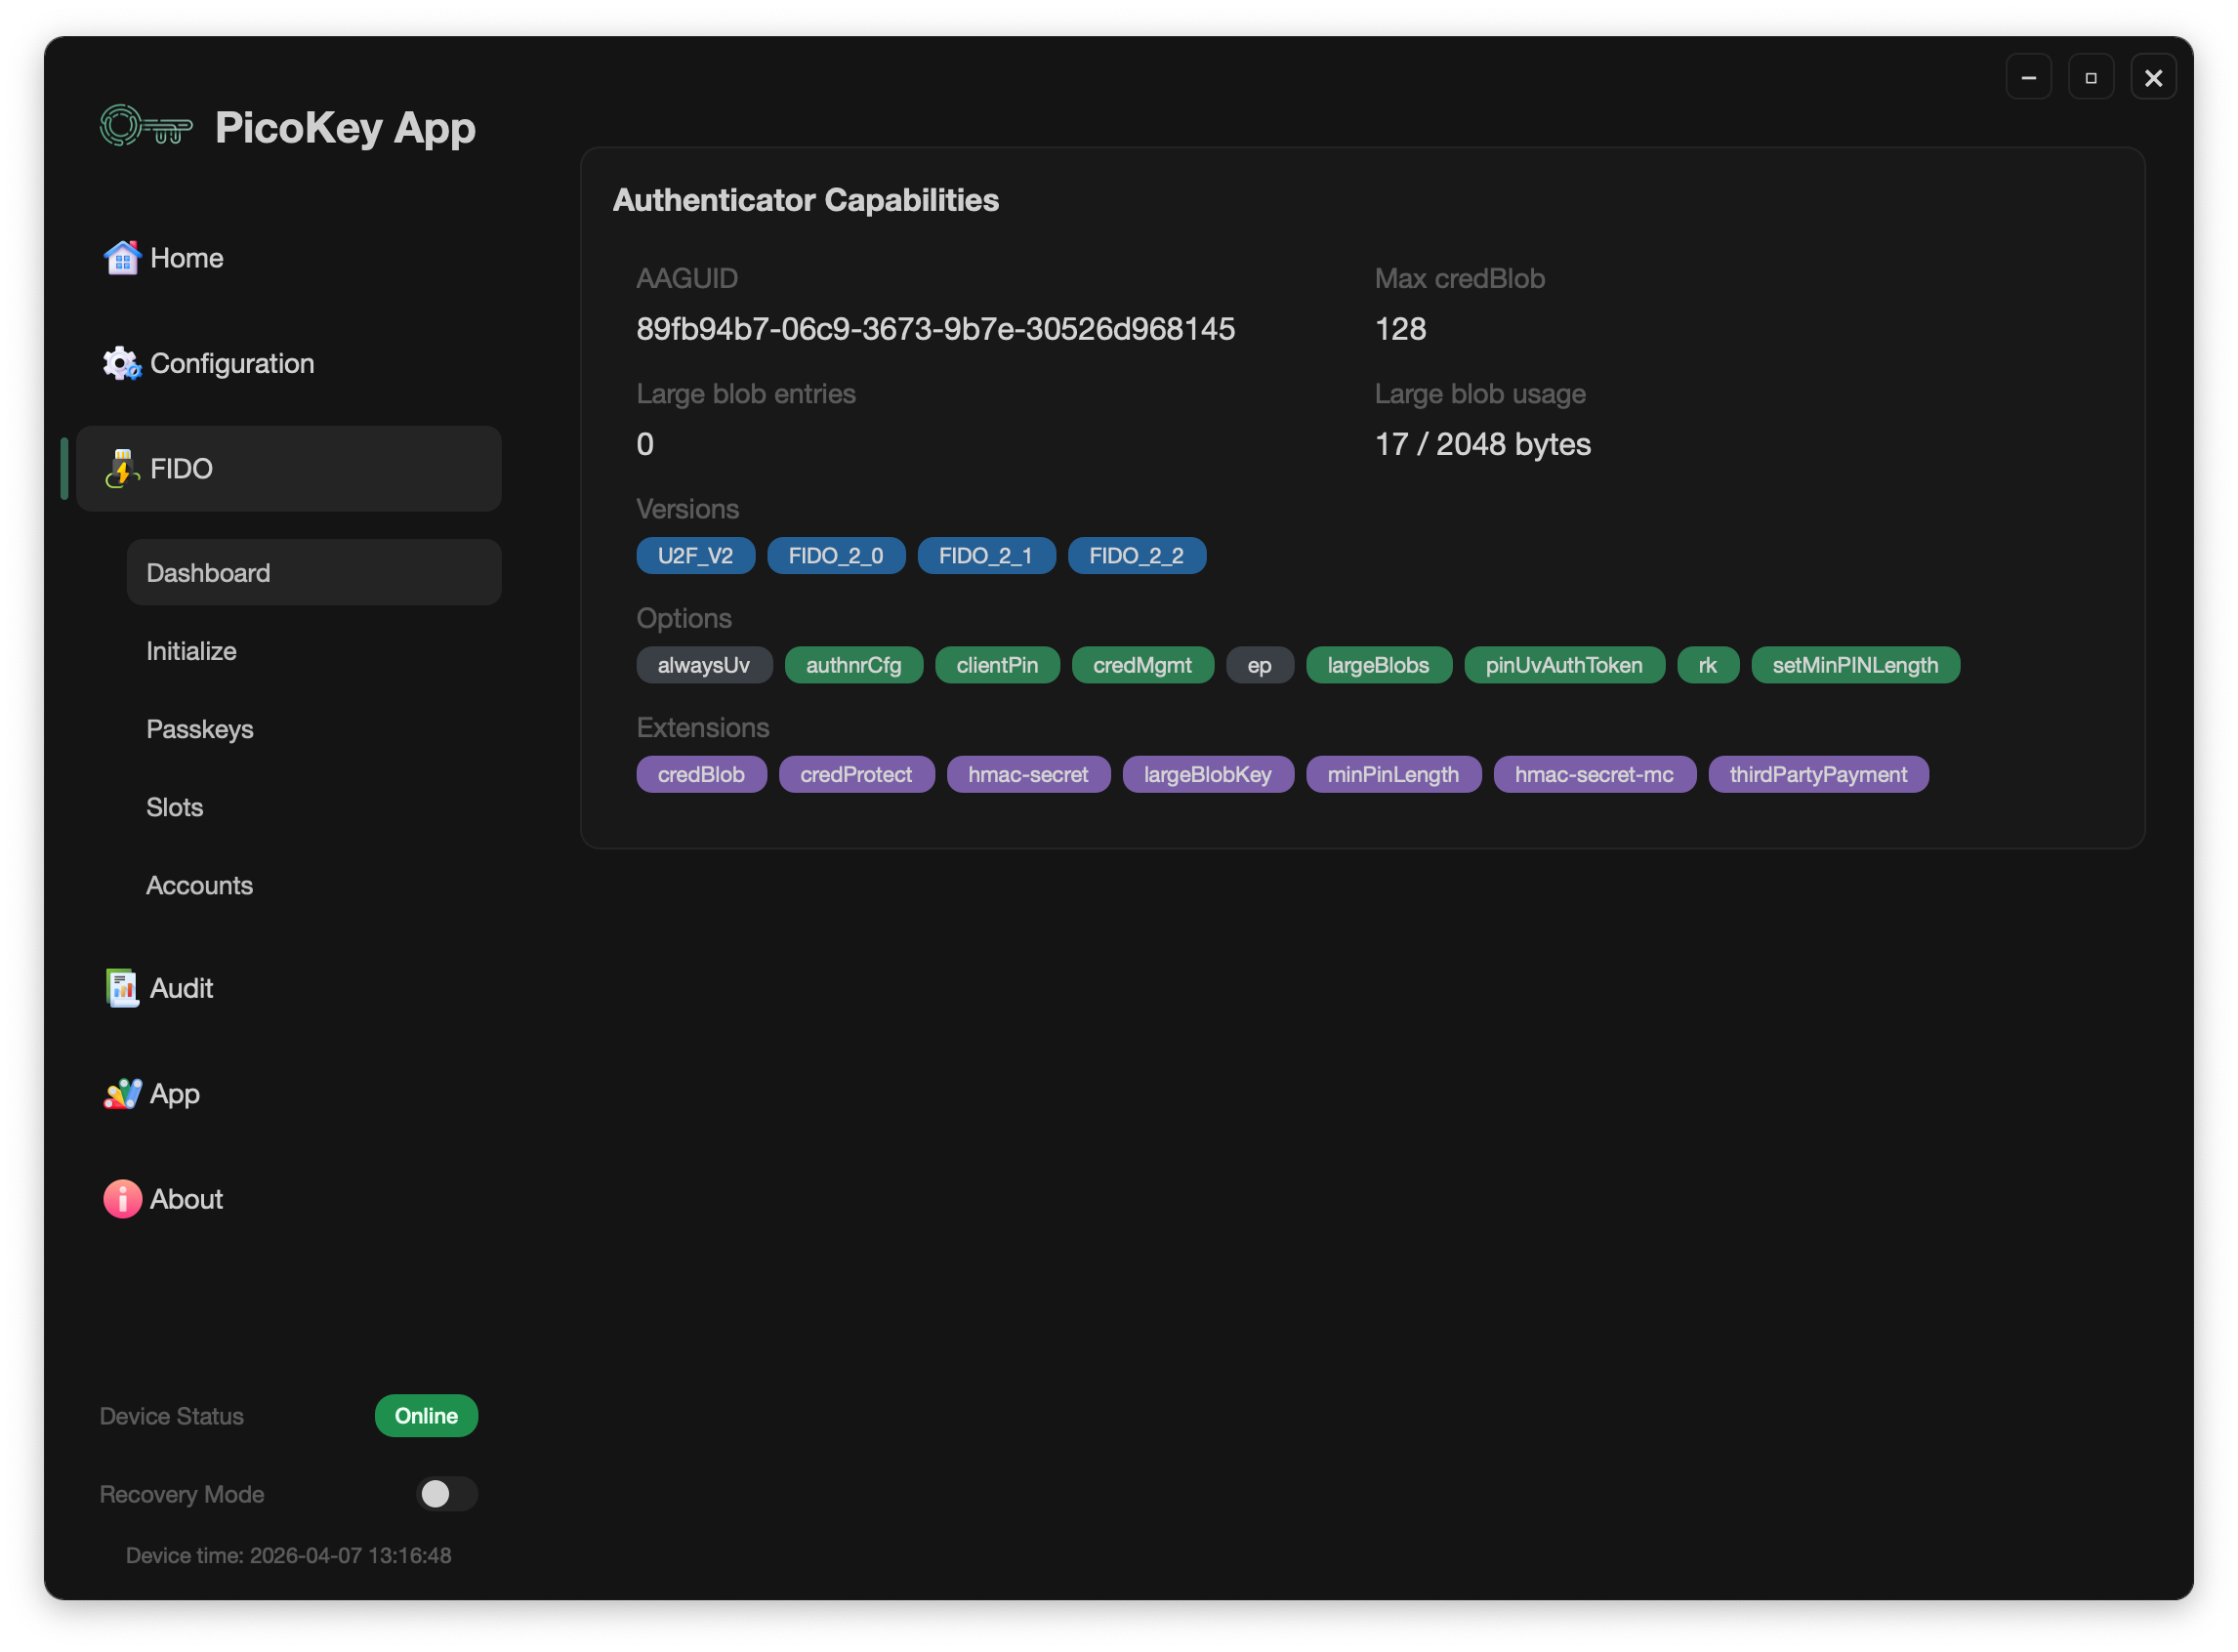
Task: Select the credProtect extension badge
Action: click(x=856, y=773)
